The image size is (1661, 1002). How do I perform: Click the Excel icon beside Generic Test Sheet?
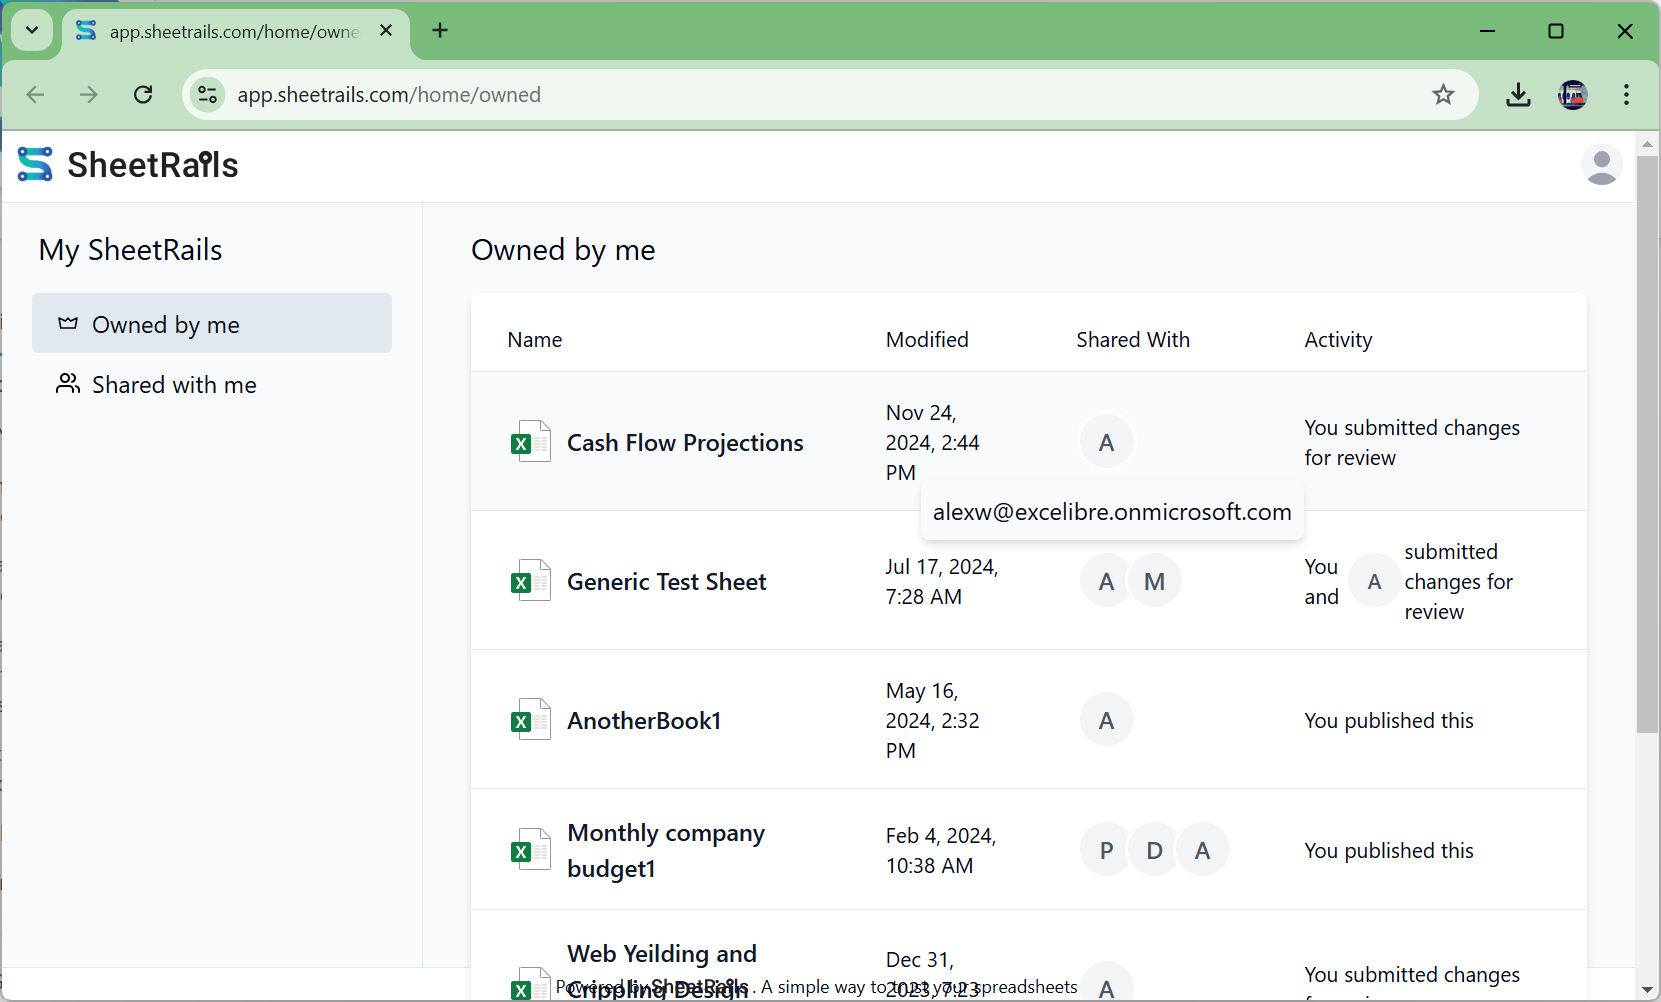530,581
